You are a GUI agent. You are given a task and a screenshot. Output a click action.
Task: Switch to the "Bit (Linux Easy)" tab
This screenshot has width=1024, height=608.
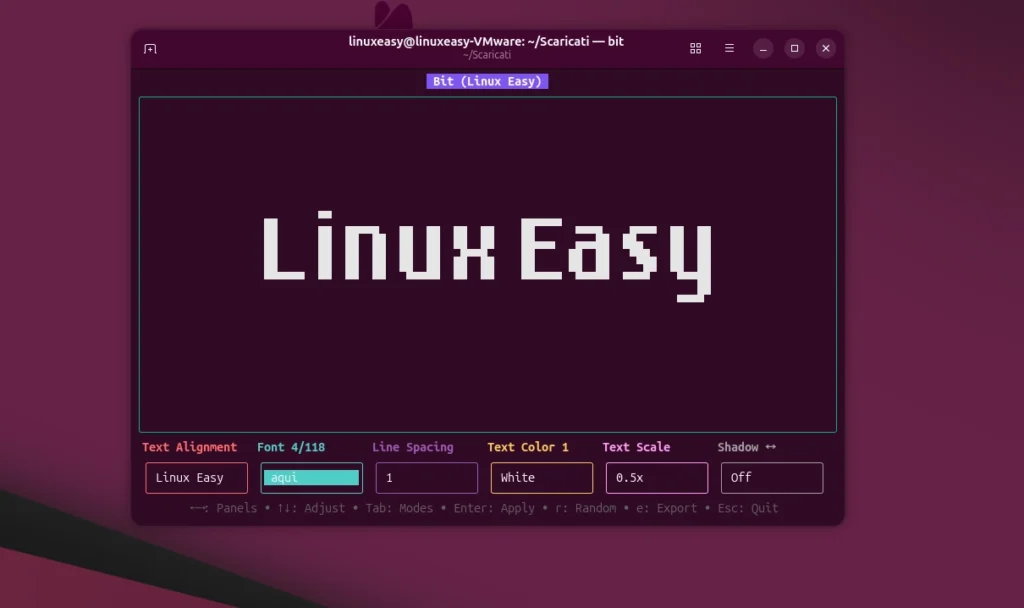tap(487, 81)
